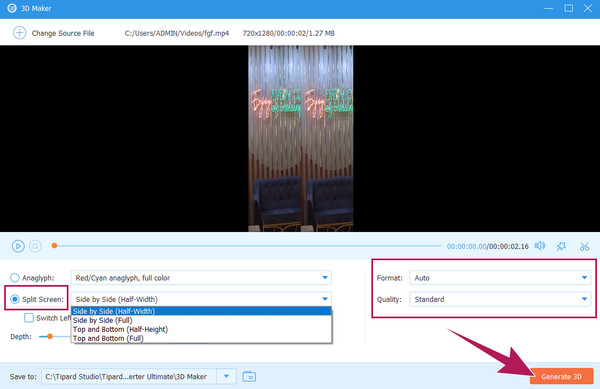Viewport: 600px width, 389px height.
Task: Choose Top and Bottom (Full) option
Action: click(x=201, y=339)
